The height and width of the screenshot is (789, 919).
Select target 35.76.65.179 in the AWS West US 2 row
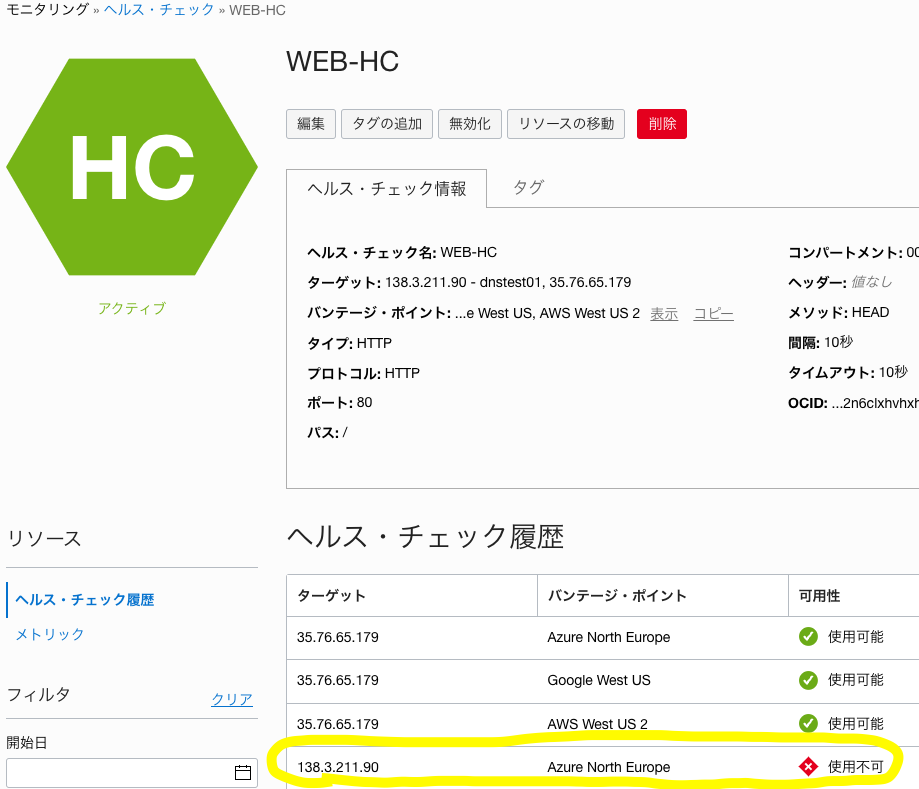338,724
